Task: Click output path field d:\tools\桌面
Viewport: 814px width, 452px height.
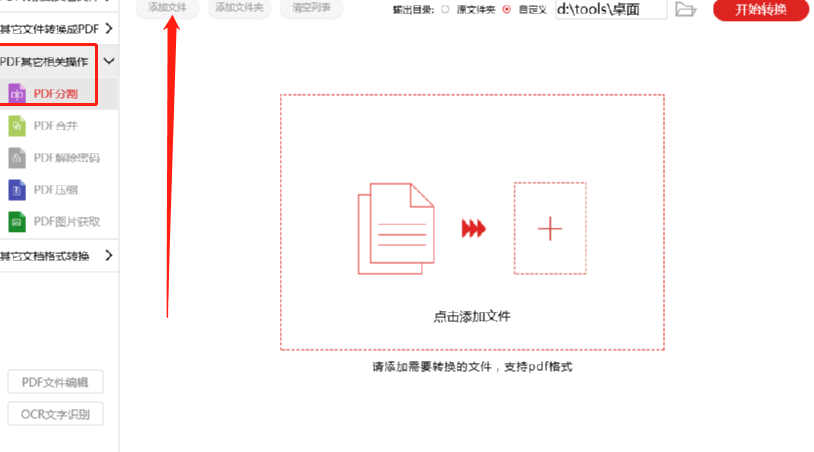Action: (611, 9)
